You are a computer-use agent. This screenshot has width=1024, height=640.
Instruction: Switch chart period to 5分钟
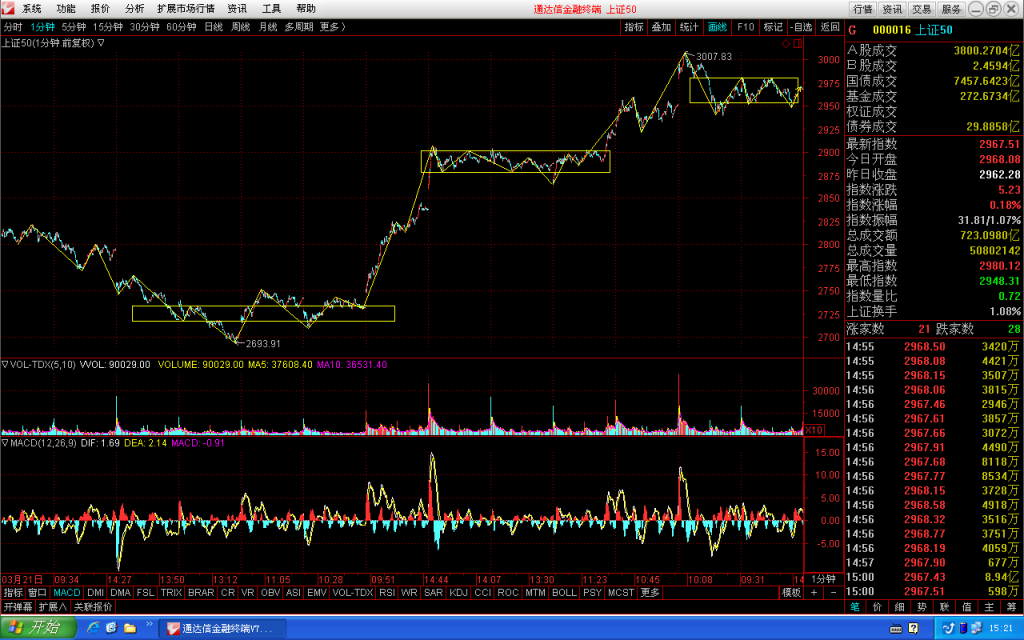(x=74, y=27)
